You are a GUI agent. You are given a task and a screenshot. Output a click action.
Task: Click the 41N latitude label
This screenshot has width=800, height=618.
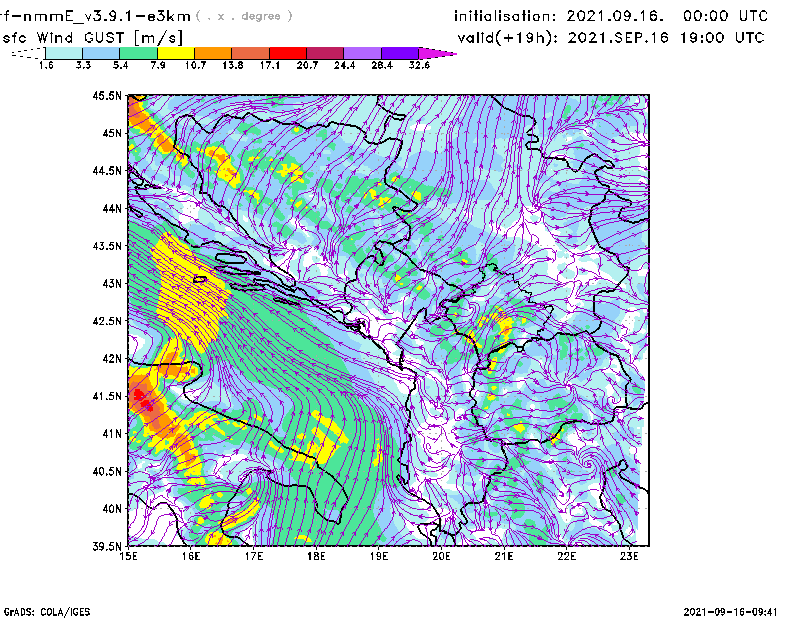pos(112,434)
